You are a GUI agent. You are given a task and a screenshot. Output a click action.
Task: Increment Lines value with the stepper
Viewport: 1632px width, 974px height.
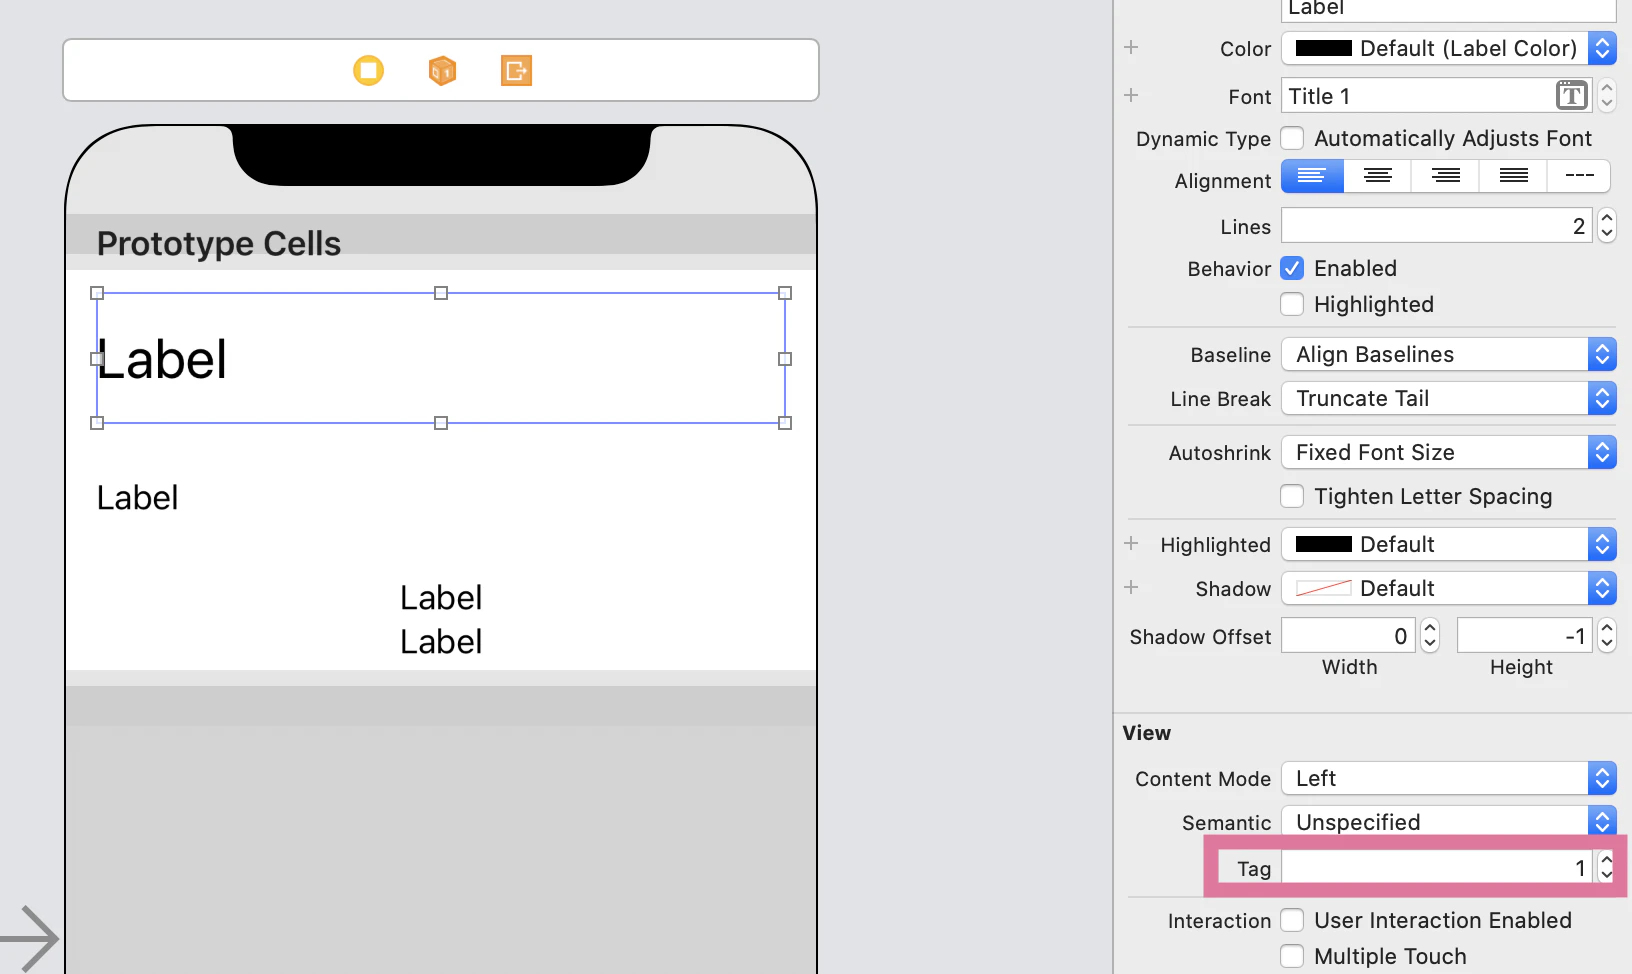(x=1607, y=219)
